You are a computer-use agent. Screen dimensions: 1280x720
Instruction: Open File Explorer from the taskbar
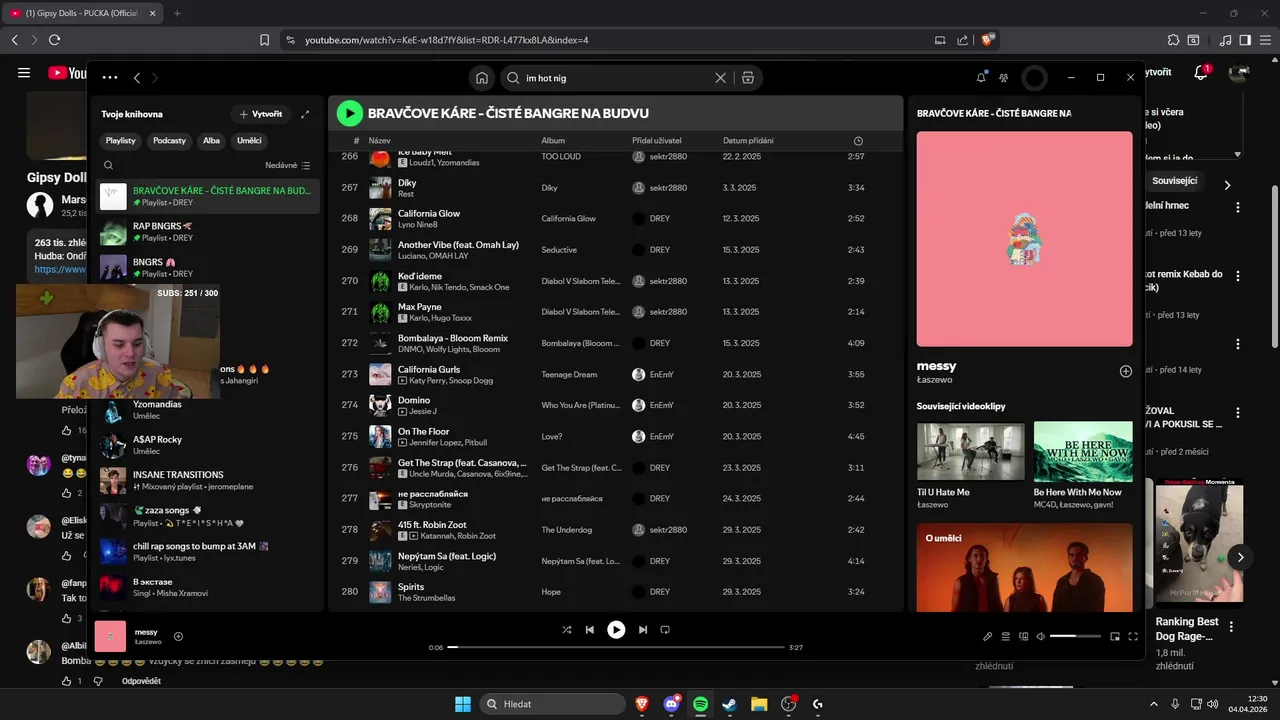(759, 704)
